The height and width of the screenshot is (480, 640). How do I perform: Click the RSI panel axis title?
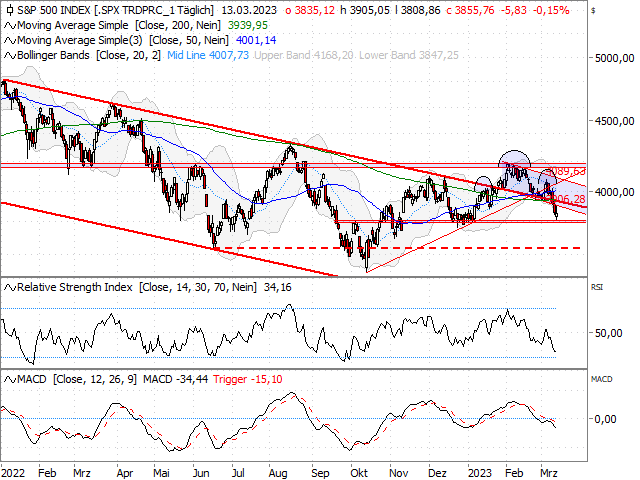[x=597, y=287]
